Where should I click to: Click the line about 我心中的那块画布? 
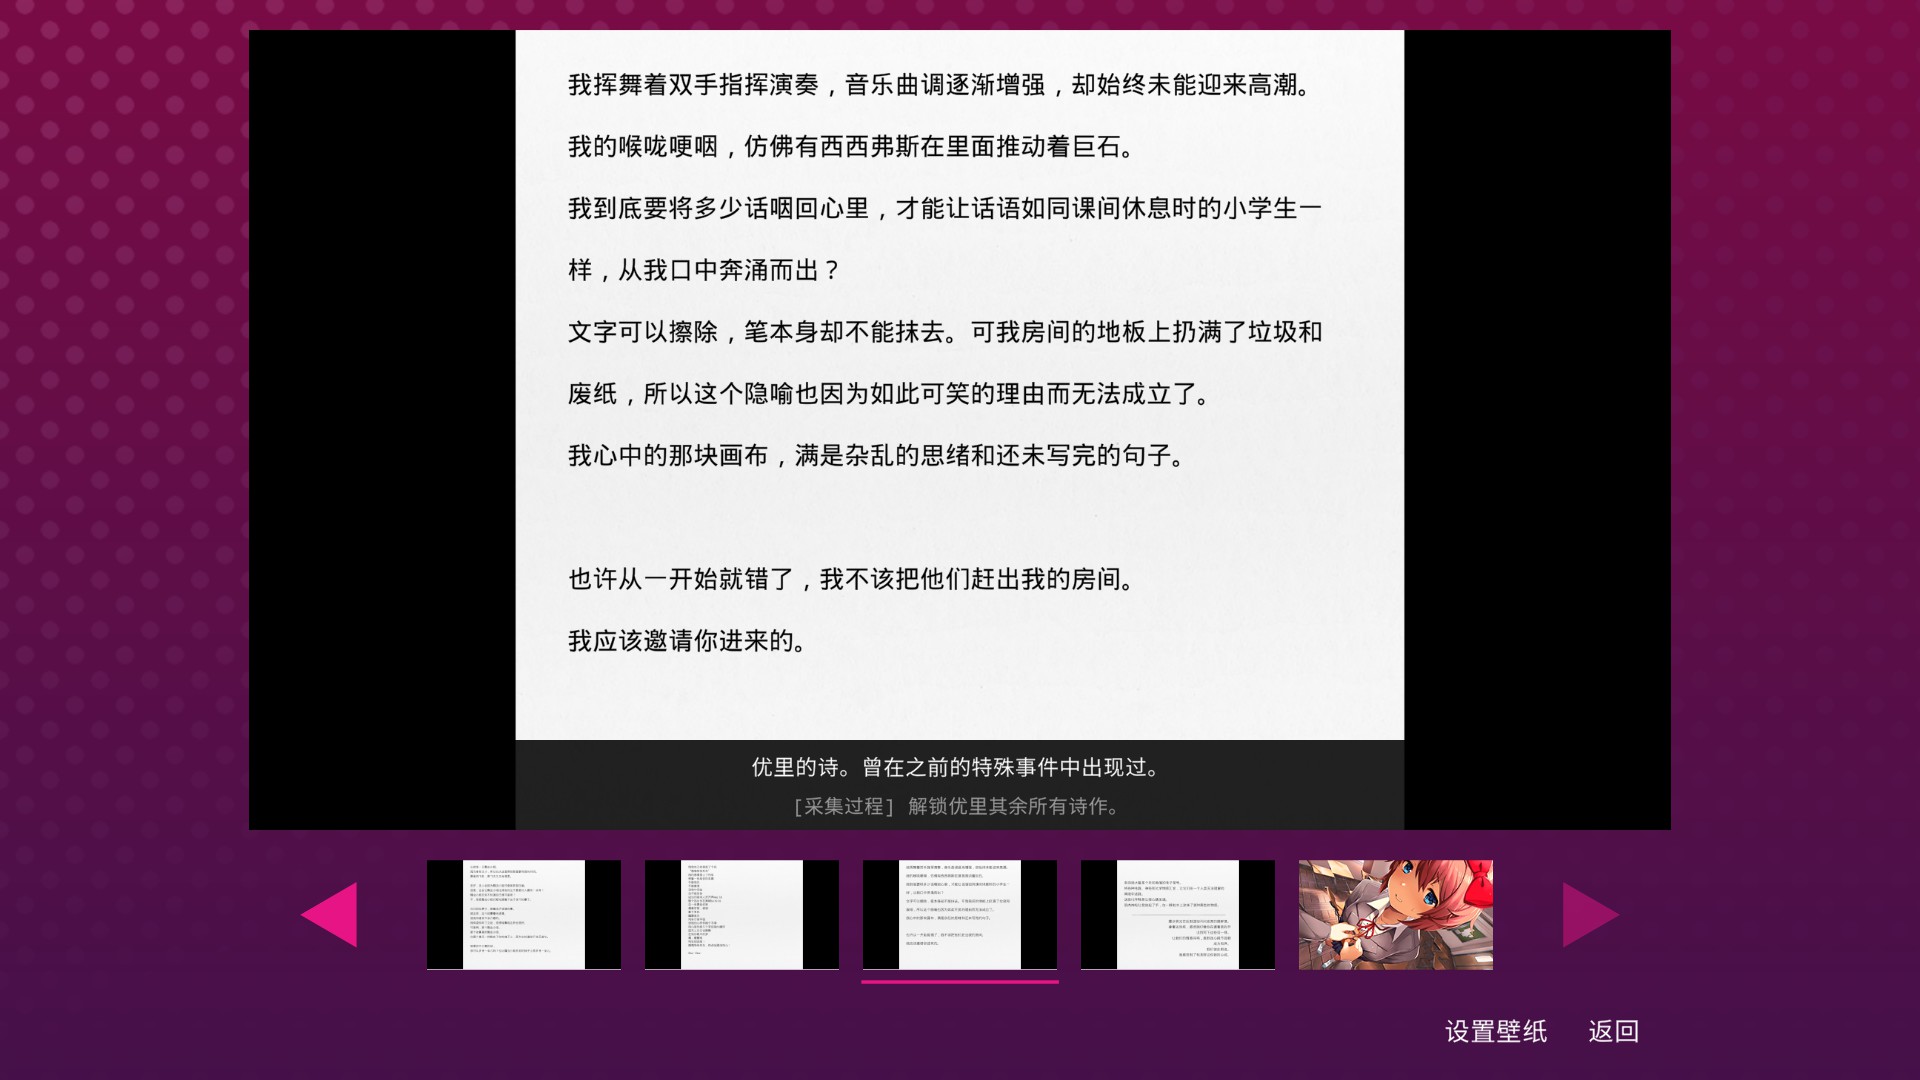(x=877, y=456)
